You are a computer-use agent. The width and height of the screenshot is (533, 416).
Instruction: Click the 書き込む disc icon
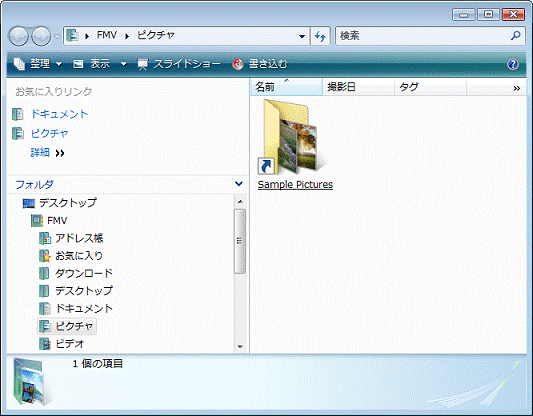pos(238,64)
